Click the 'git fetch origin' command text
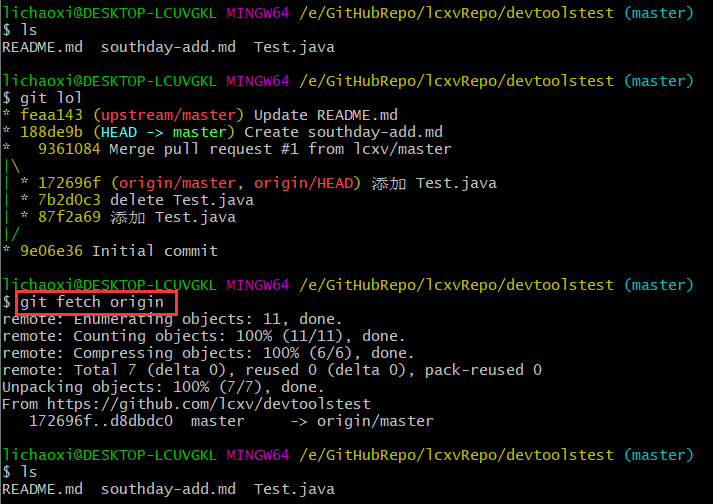This screenshot has width=713, height=504. [91, 302]
